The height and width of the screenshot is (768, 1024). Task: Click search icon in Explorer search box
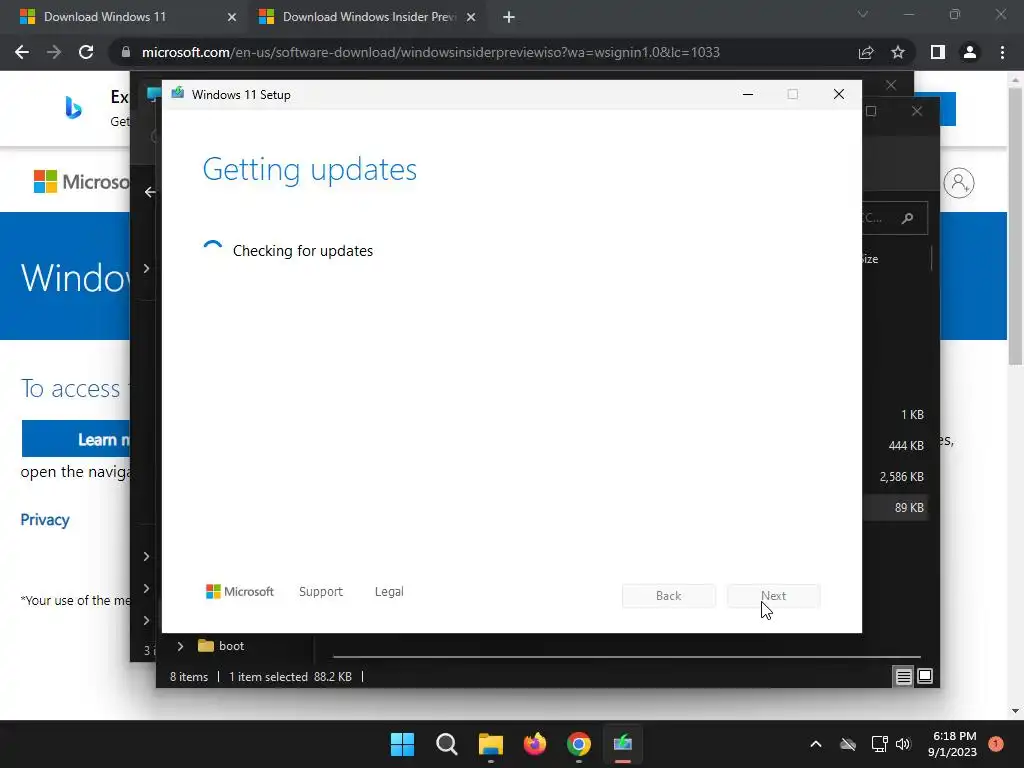[x=907, y=218]
